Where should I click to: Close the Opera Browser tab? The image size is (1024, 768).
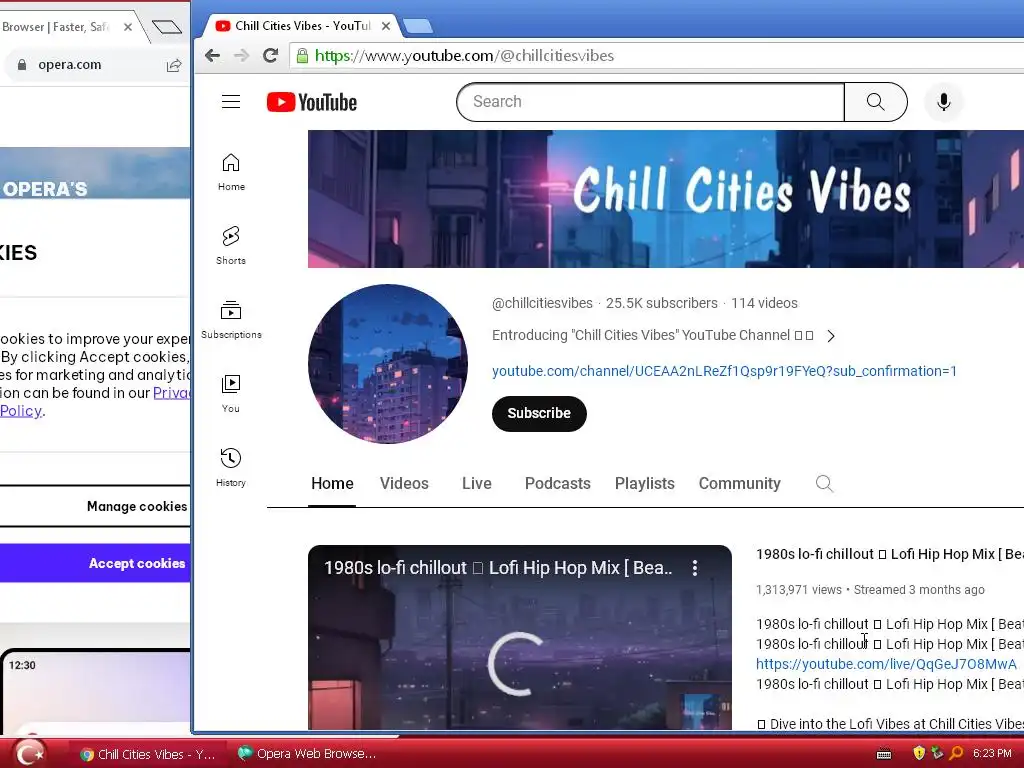point(128,27)
